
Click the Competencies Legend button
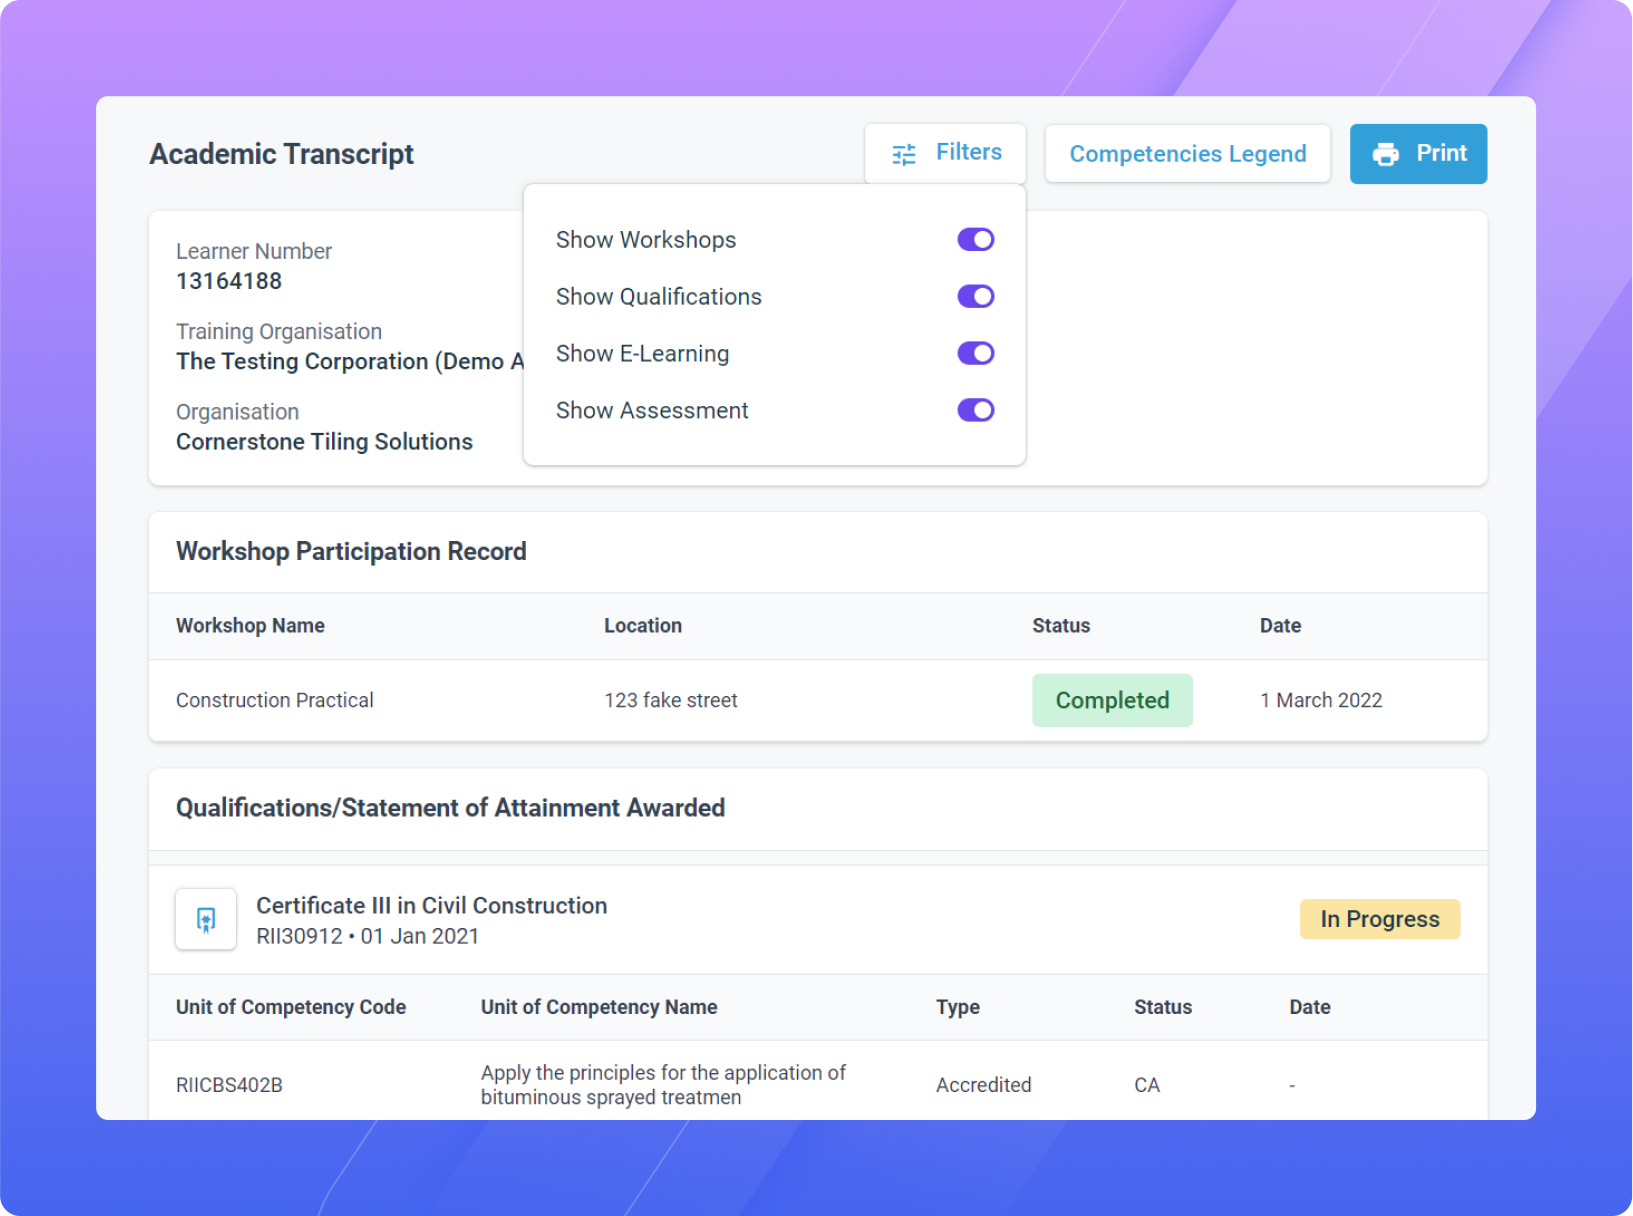(1188, 153)
